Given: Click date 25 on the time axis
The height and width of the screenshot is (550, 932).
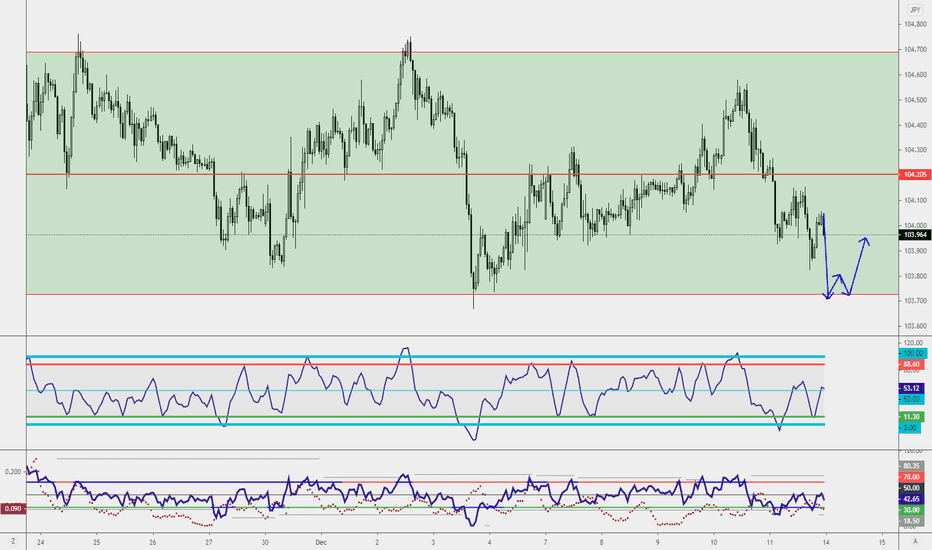Looking at the screenshot, I should tap(97, 542).
